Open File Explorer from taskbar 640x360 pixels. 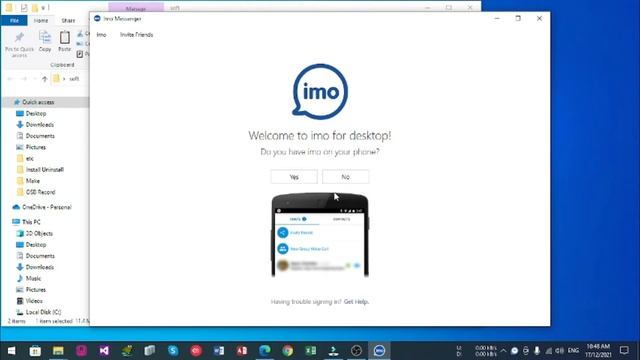[58, 351]
